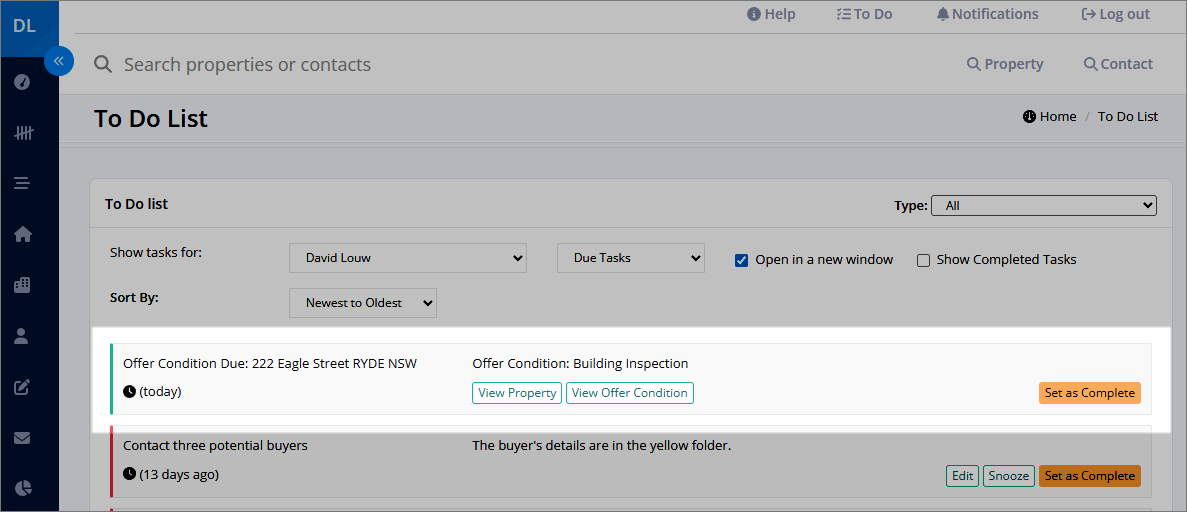Image resolution: width=1187 pixels, height=512 pixels.
Task: Click the View Offer Condition button
Action: 630,393
